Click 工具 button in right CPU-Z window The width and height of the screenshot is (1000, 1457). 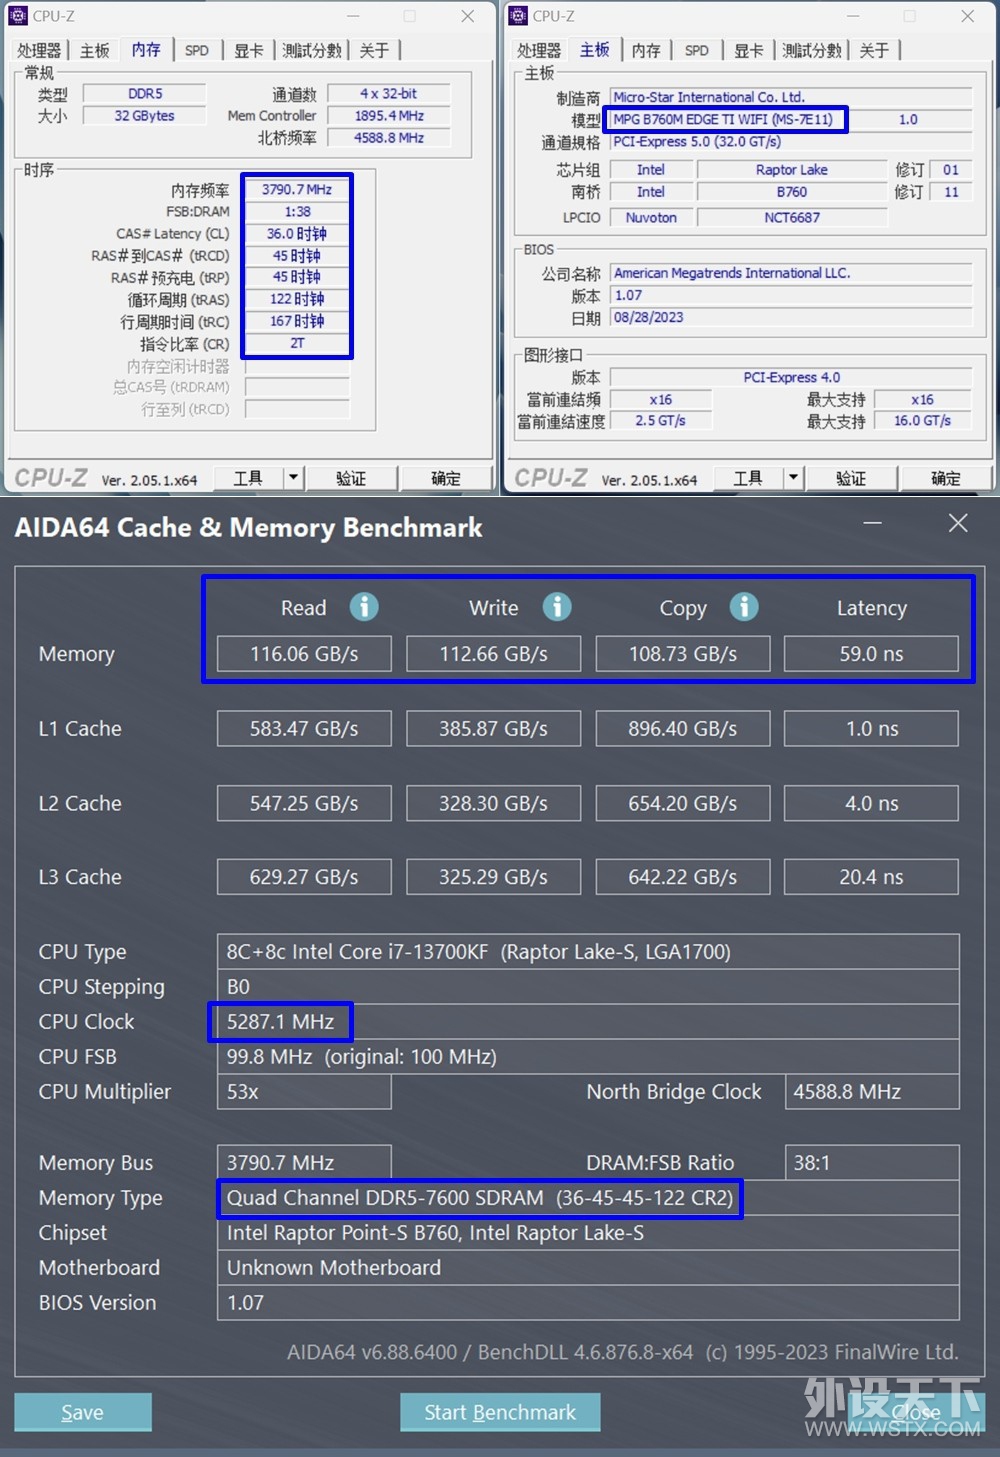pyautogui.click(x=748, y=478)
